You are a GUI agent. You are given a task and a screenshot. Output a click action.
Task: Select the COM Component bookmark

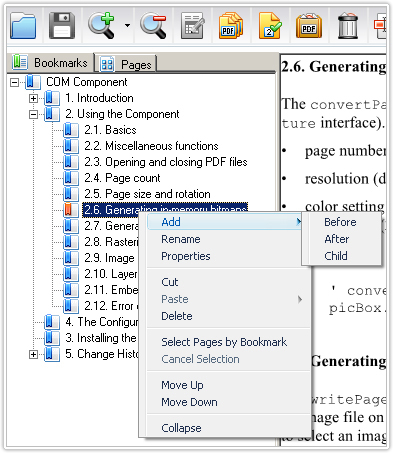pos(87,82)
